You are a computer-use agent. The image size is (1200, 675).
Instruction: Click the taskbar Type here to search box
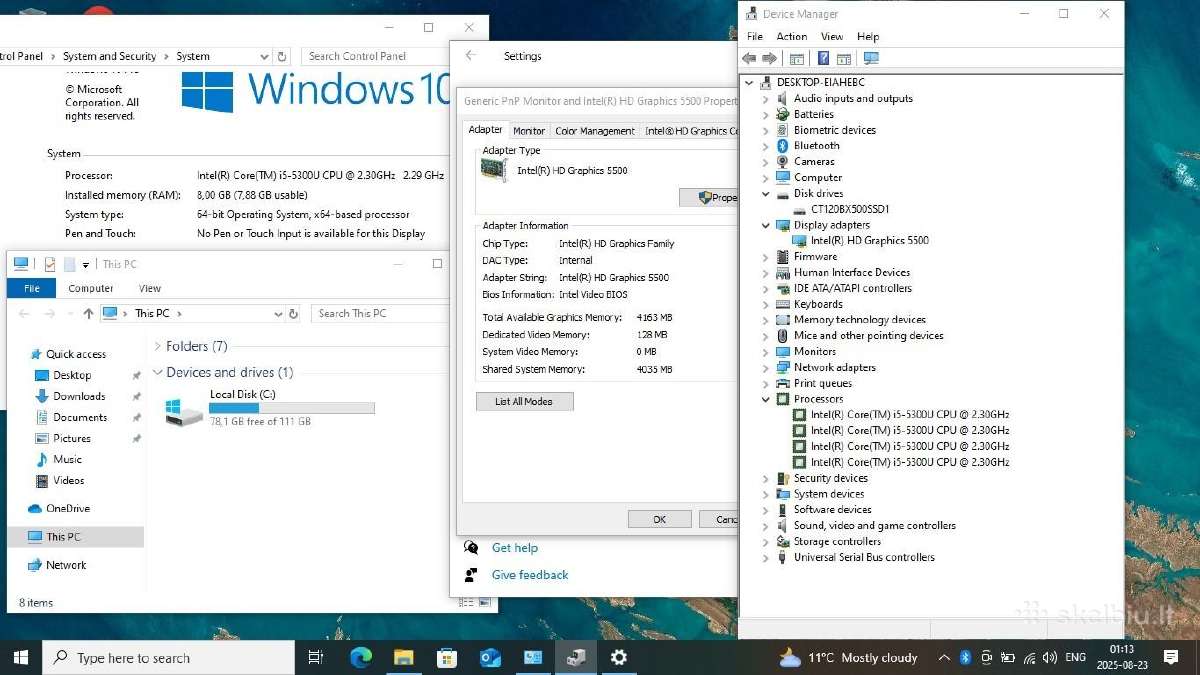pos(169,657)
